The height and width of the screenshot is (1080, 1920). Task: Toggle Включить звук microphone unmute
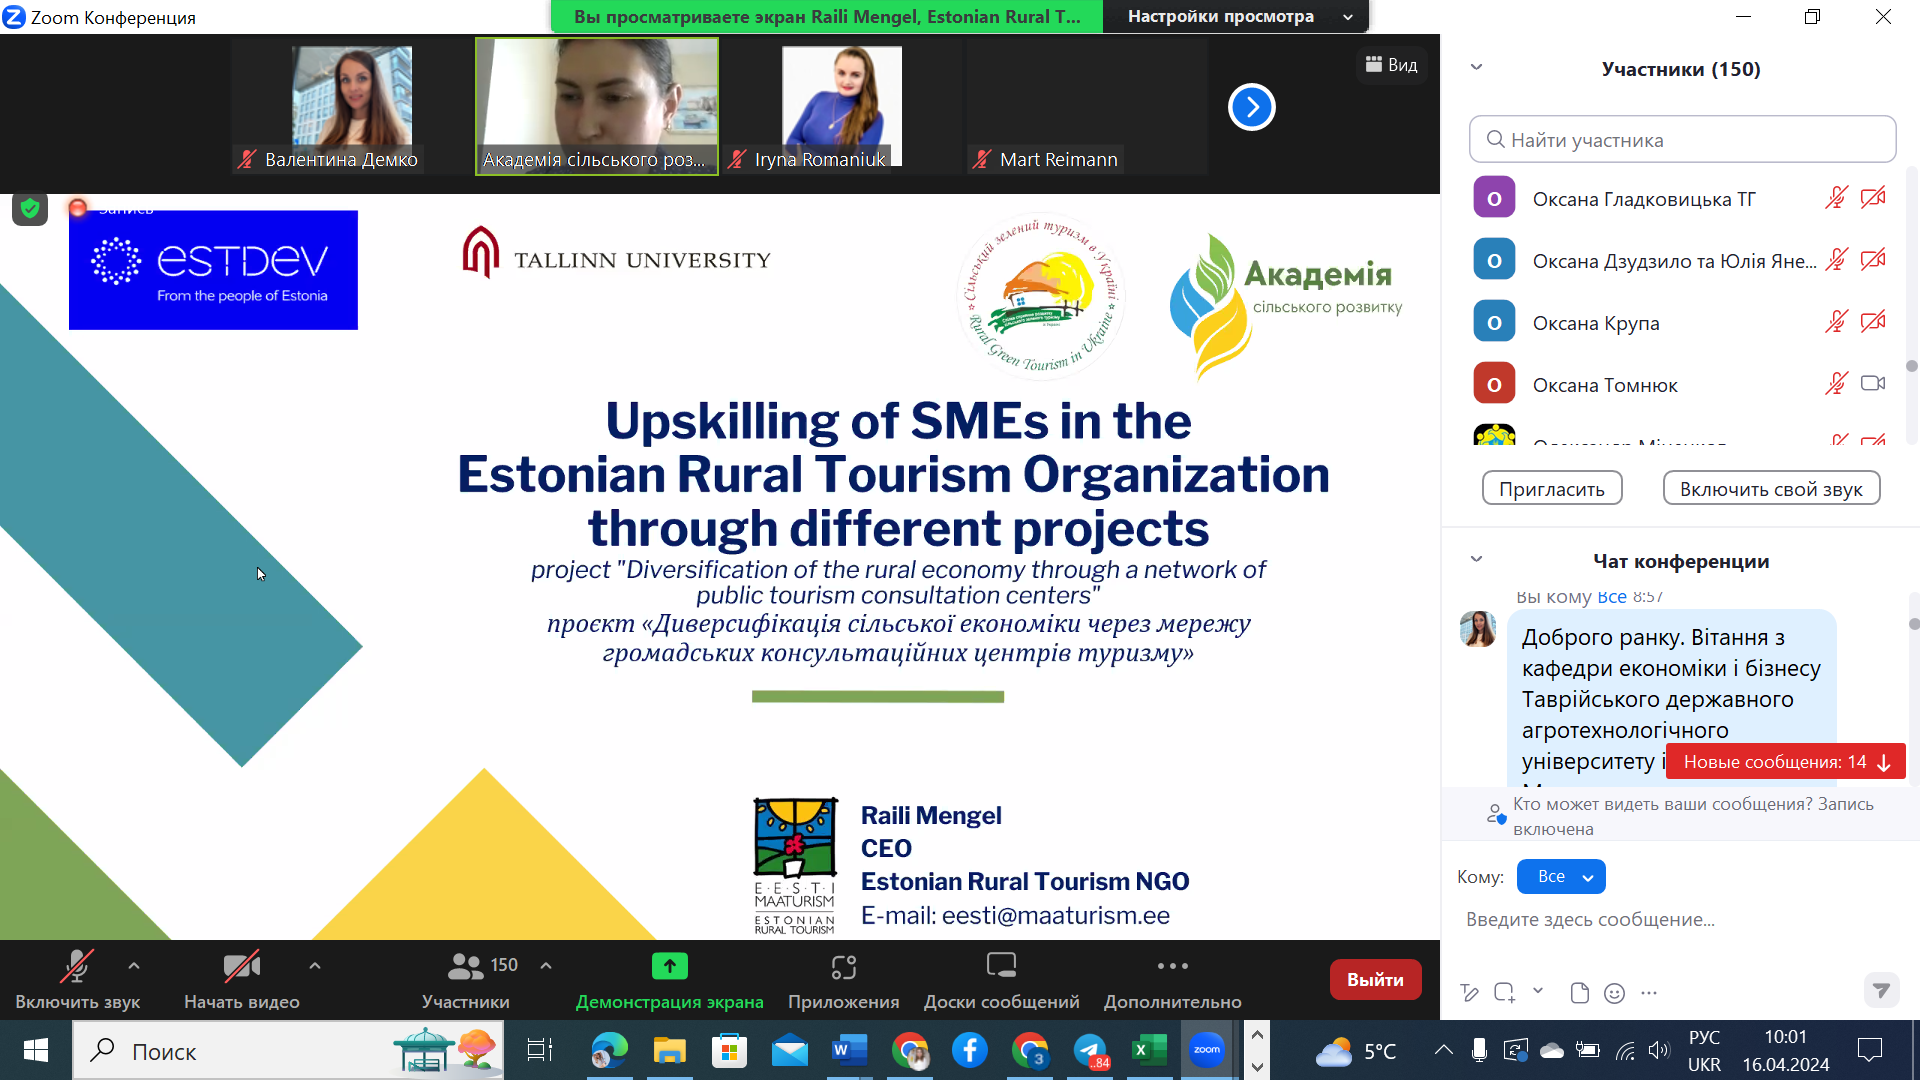pos(77,967)
